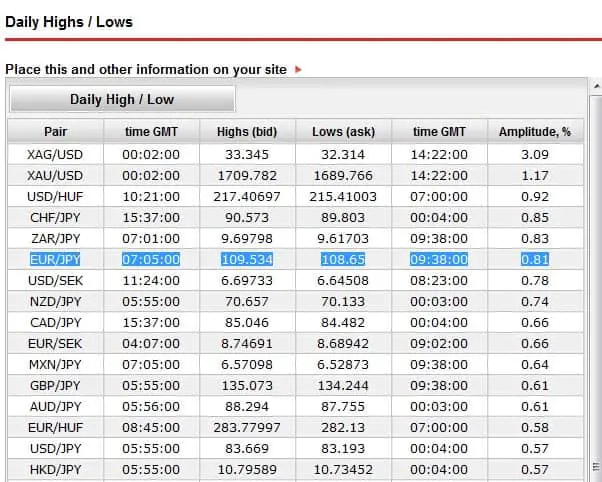
Task: Select the MXN/JPY pair cell
Action: click(x=55, y=364)
